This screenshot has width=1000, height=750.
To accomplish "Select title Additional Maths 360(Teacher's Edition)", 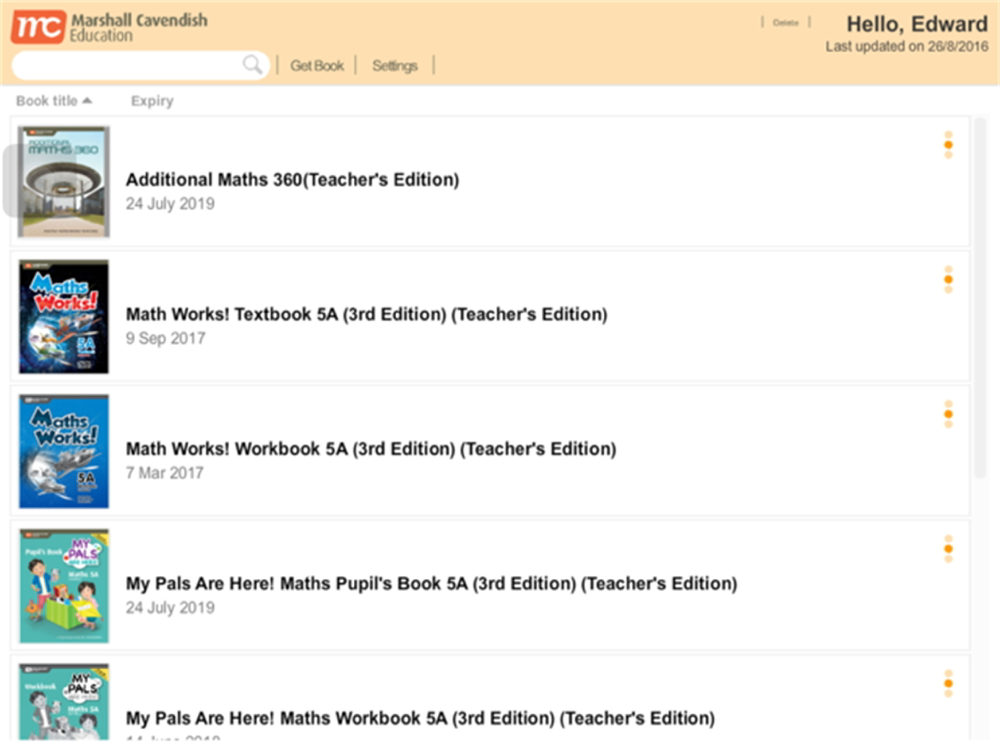I will 292,180.
